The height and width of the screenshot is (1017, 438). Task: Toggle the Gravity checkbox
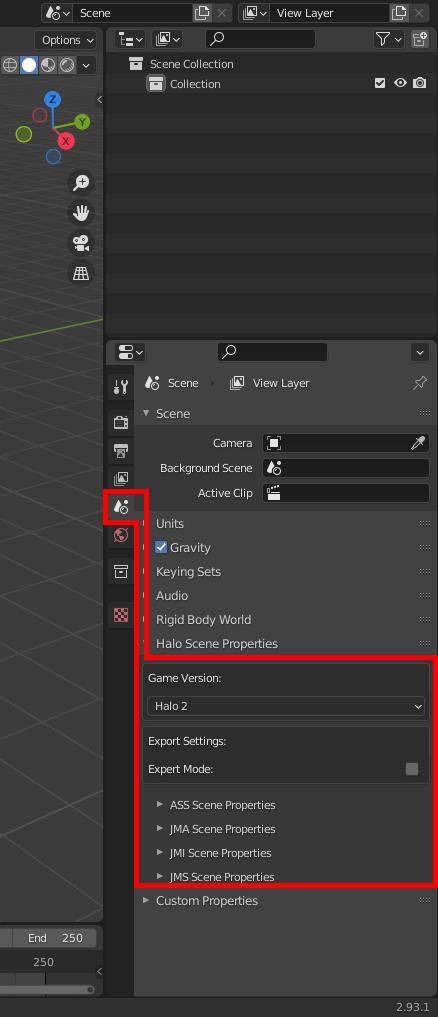(x=162, y=547)
